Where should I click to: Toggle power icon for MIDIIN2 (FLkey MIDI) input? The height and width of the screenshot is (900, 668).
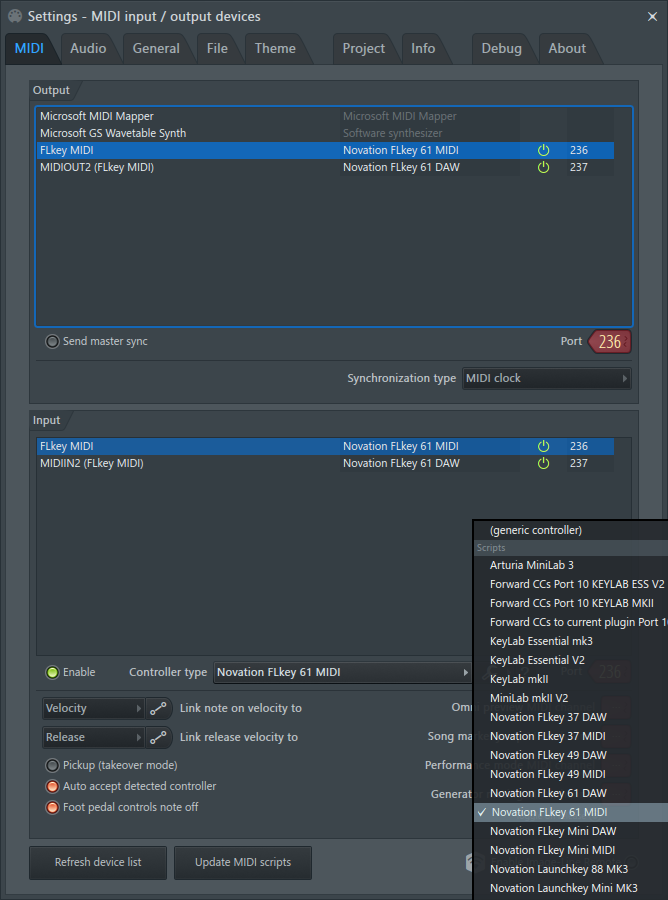point(543,463)
